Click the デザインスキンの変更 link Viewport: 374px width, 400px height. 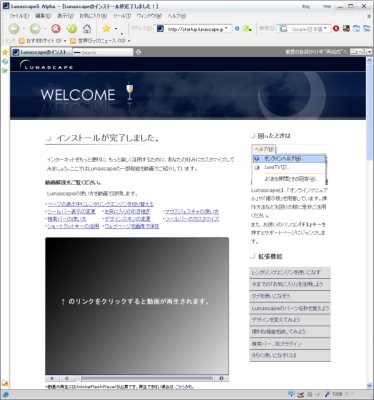coord(127,219)
